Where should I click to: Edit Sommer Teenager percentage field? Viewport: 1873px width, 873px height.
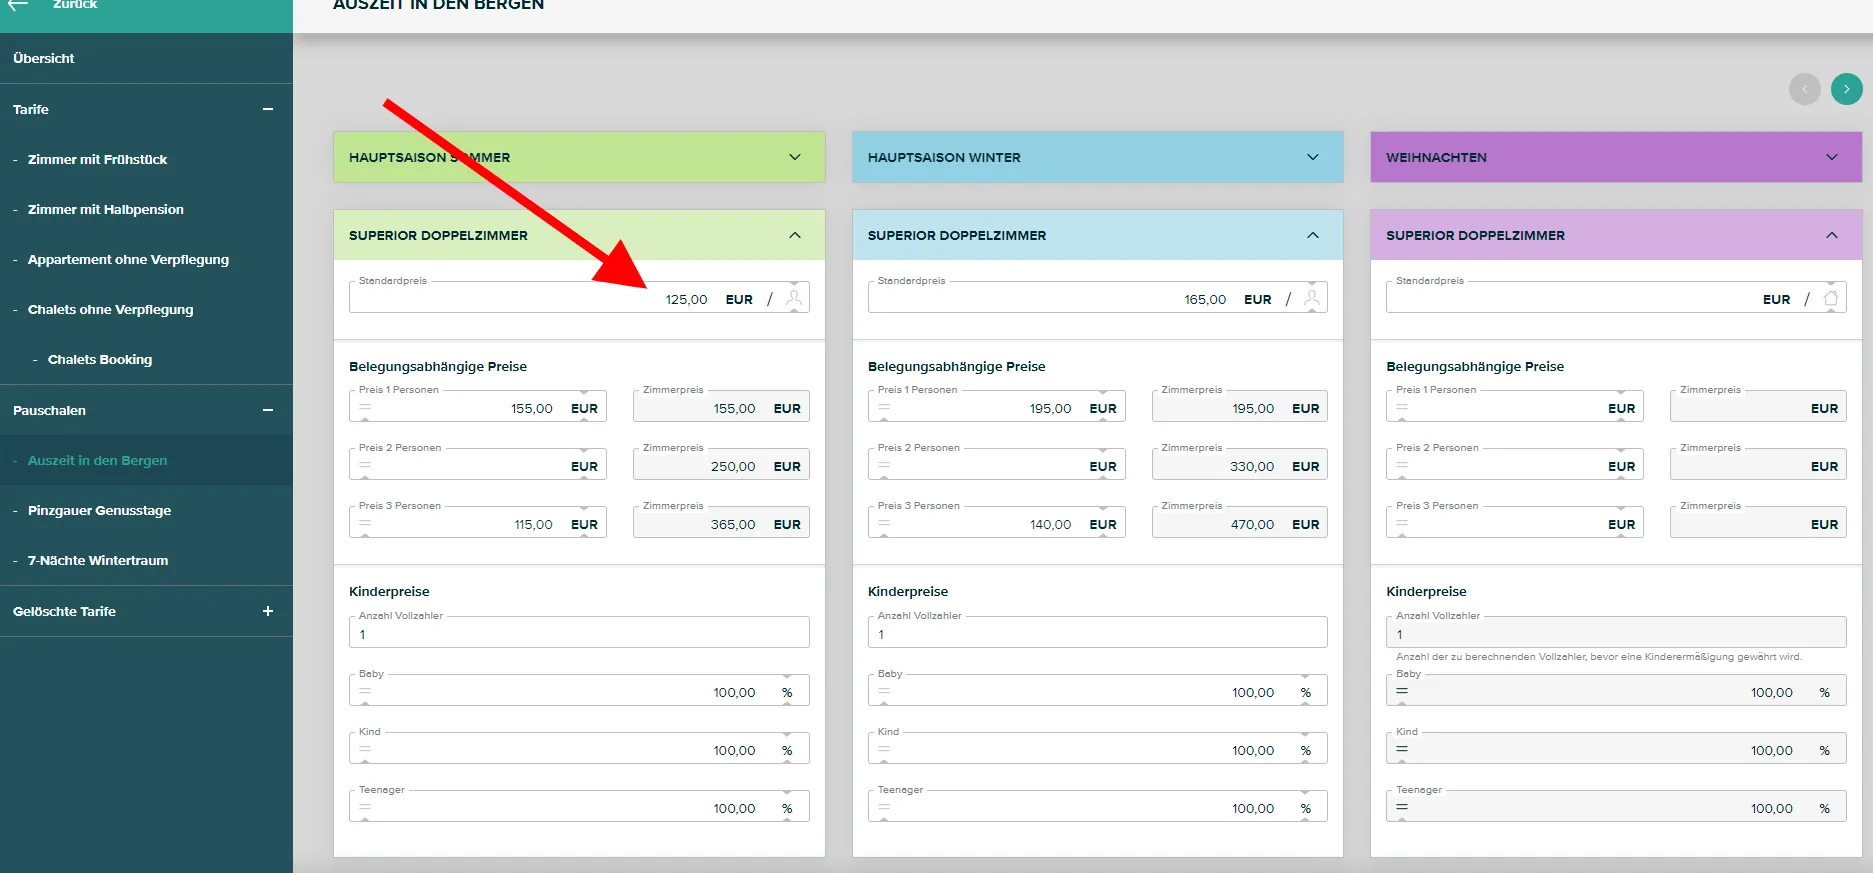[579, 807]
